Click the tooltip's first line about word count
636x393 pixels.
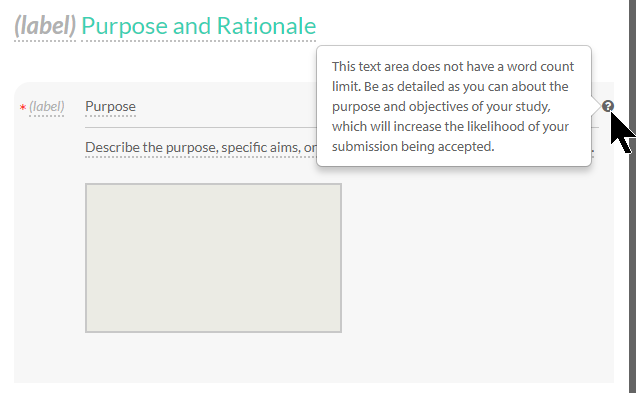click(x=453, y=67)
